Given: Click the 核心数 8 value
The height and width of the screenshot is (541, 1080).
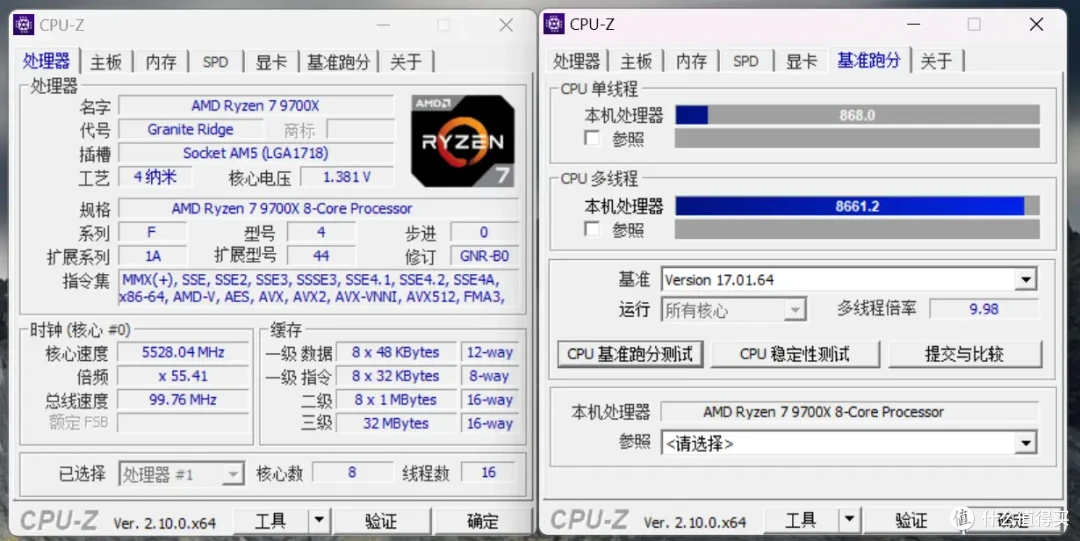Looking at the screenshot, I should pos(352,473).
